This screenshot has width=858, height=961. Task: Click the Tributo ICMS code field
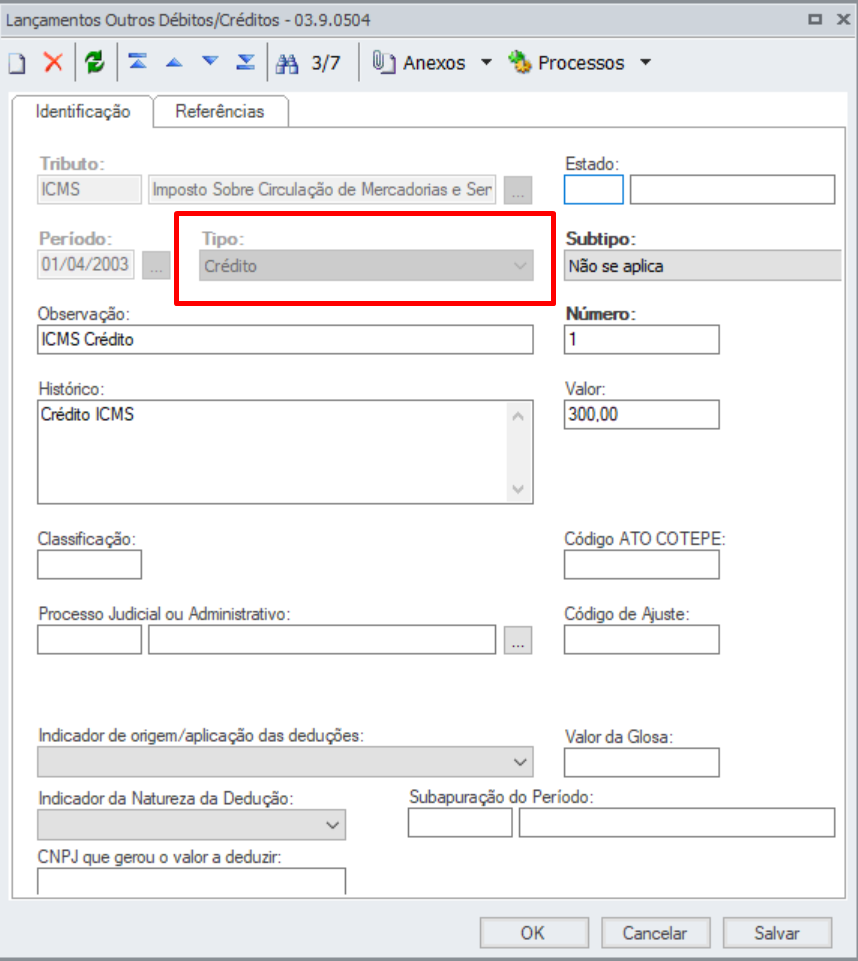89,189
